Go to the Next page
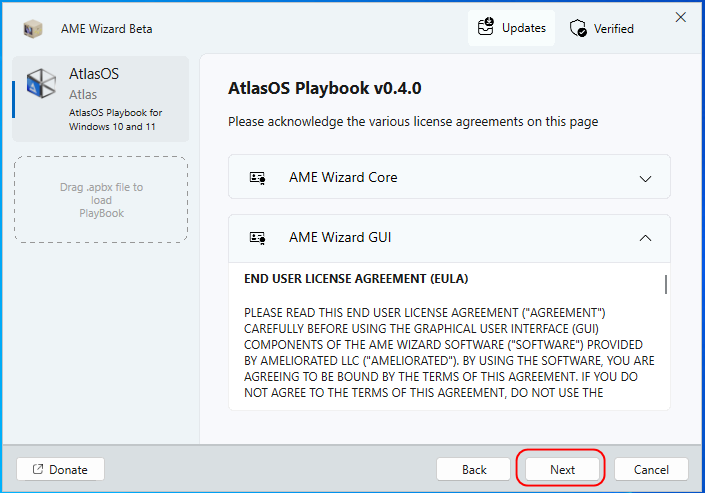Viewport: 705px width, 493px height. pyautogui.click(x=562, y=470)
